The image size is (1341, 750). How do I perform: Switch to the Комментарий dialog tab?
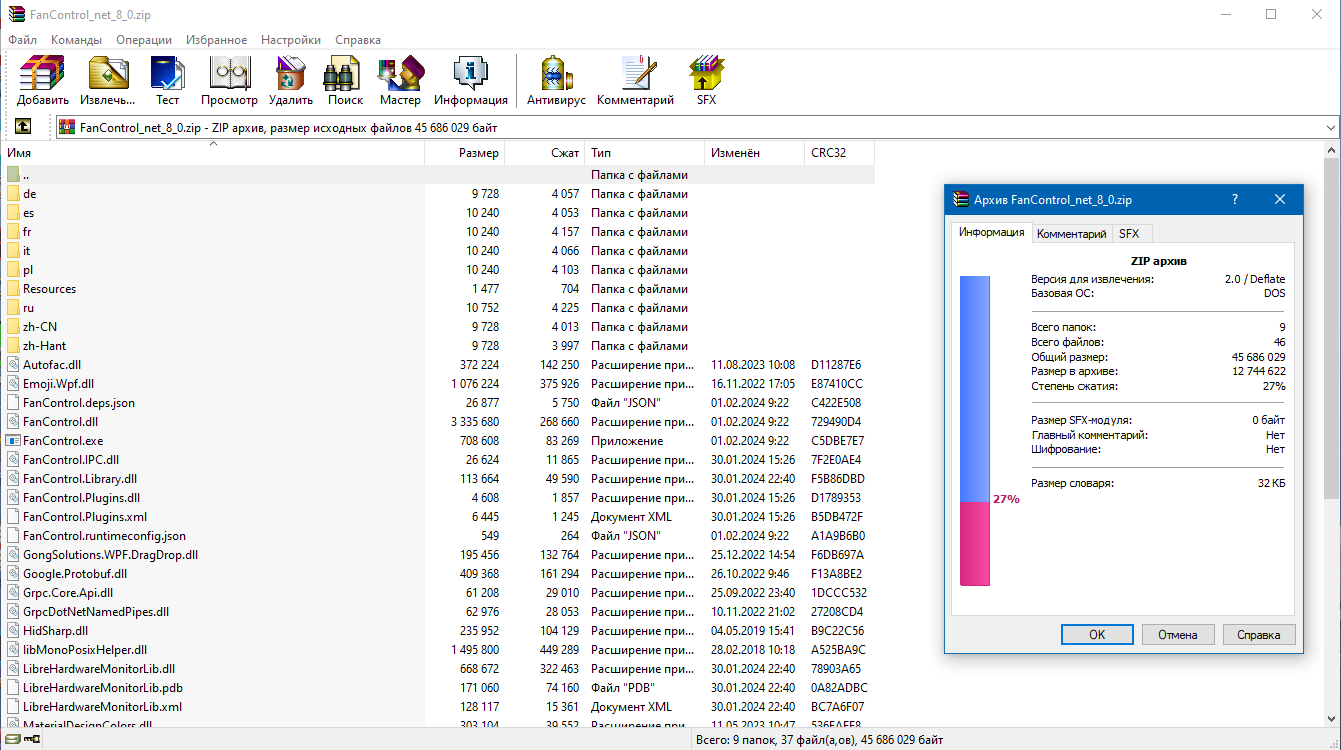click(1072, 234)
